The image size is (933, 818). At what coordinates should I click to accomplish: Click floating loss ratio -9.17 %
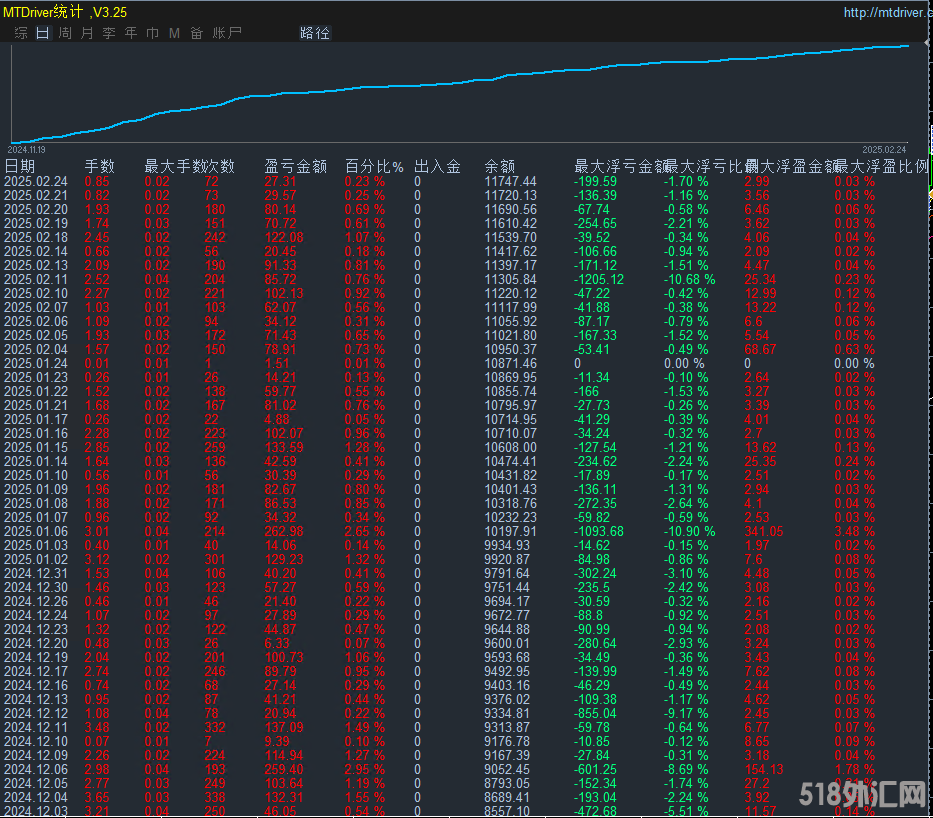click(x=686, y=713)
